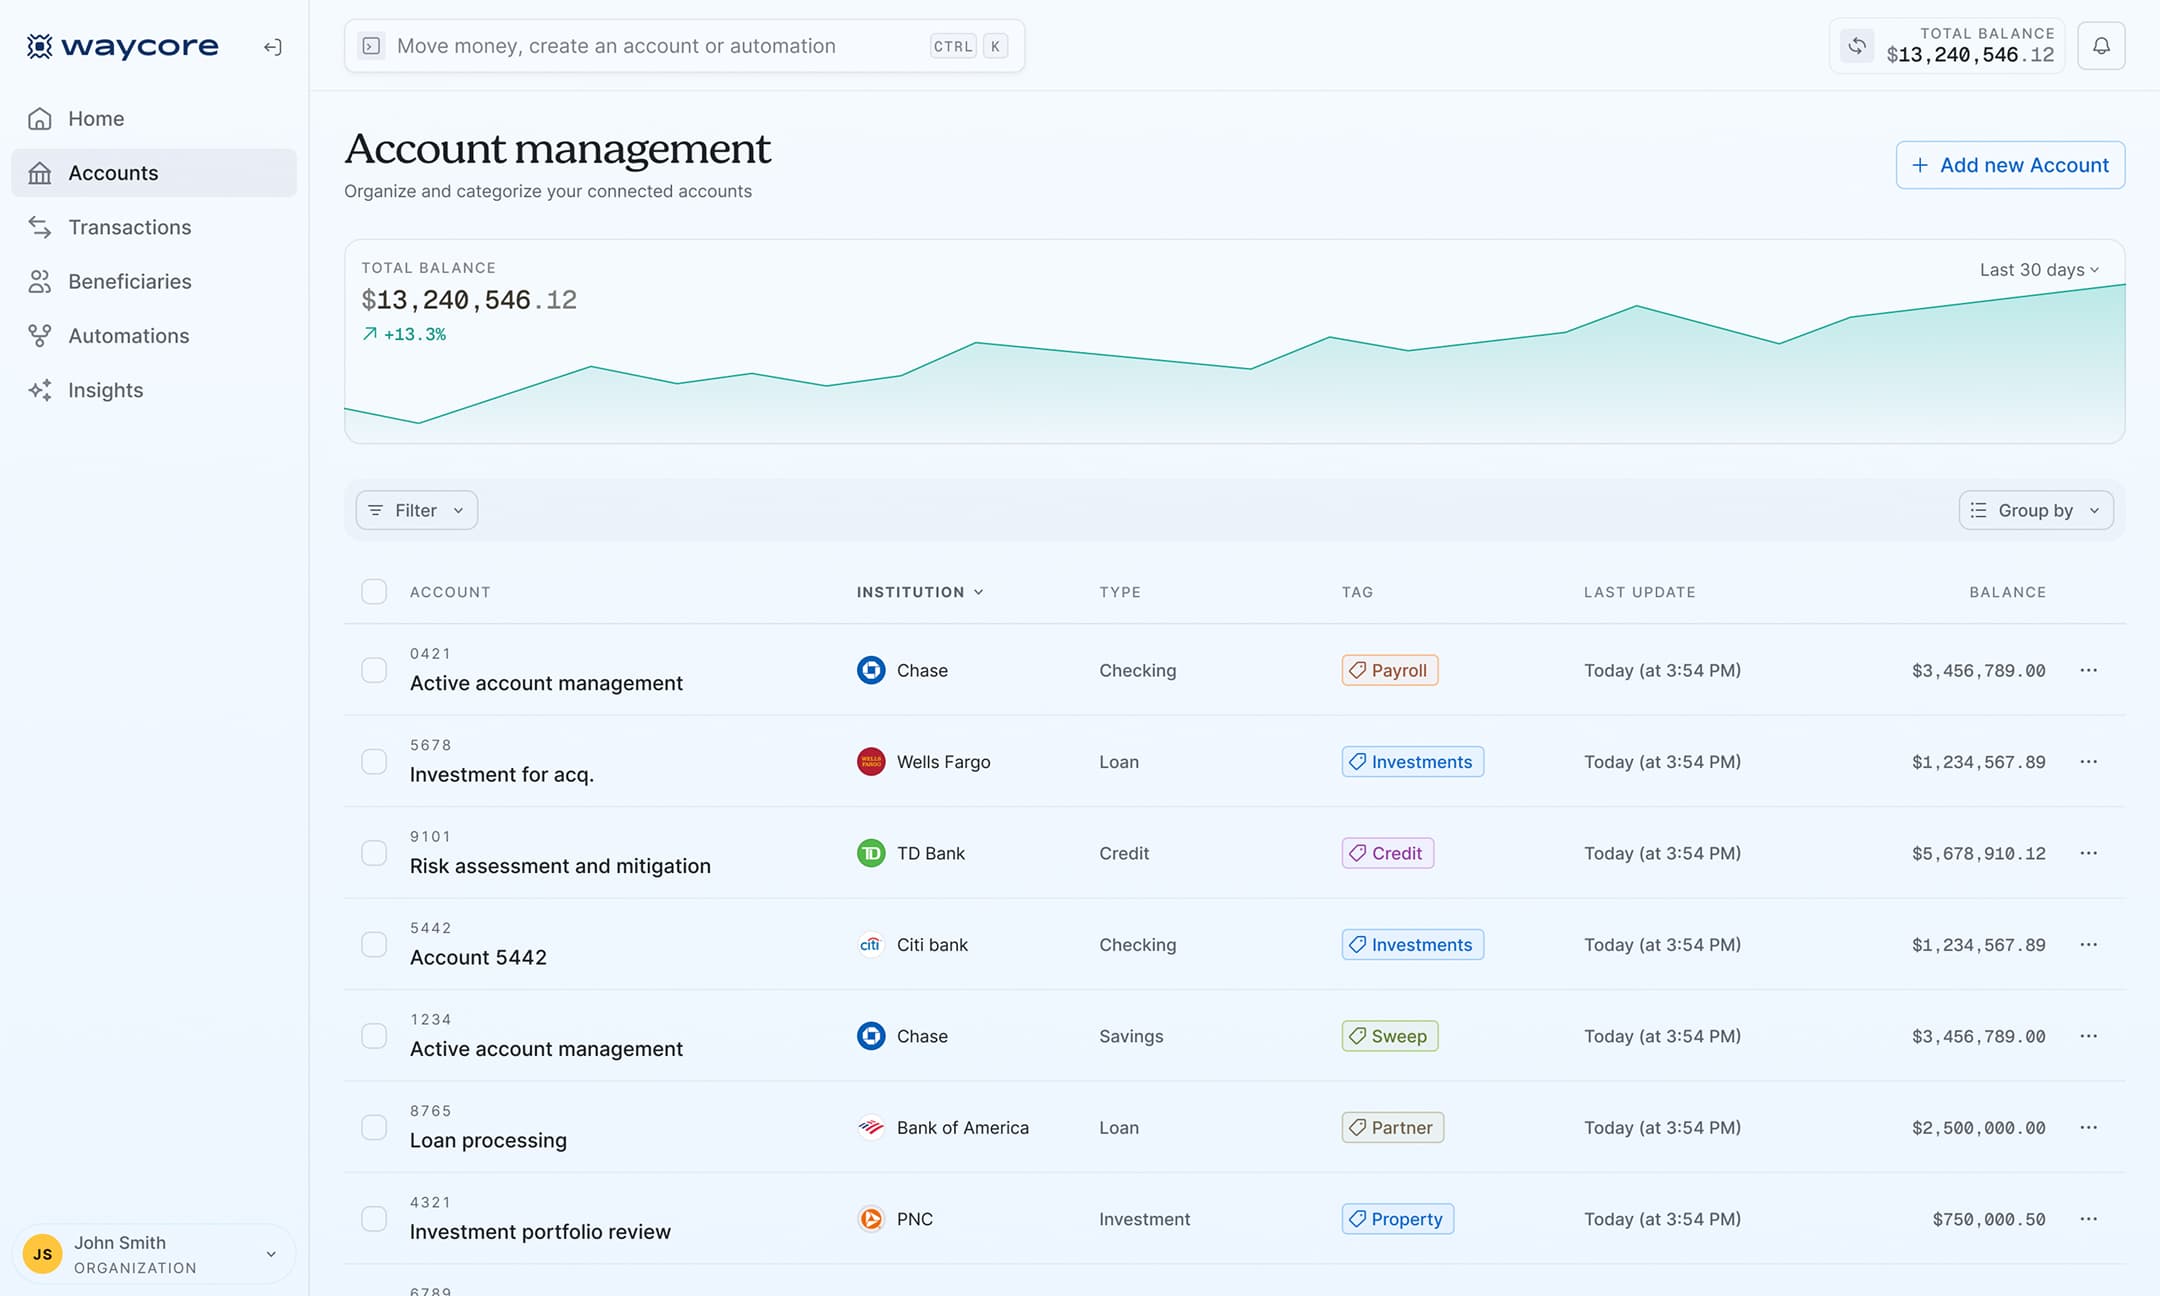Image resolution: width=2160 pixels, height=1296 pixels.
Task: Open the Last 30 days dropdown
Action: (2038, 269)
